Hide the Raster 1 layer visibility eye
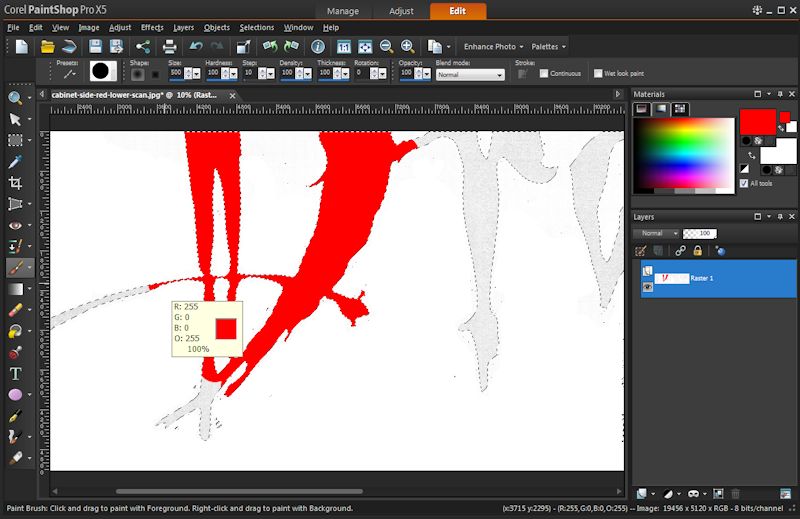The image size is (800, 519). click(647, 286)
